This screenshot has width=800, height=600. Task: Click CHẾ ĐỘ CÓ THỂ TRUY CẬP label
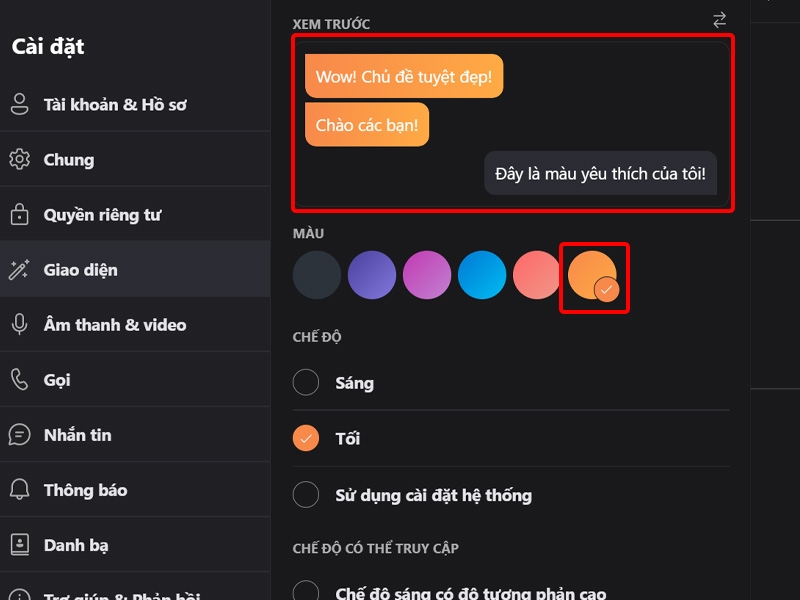tap(376, 548)
